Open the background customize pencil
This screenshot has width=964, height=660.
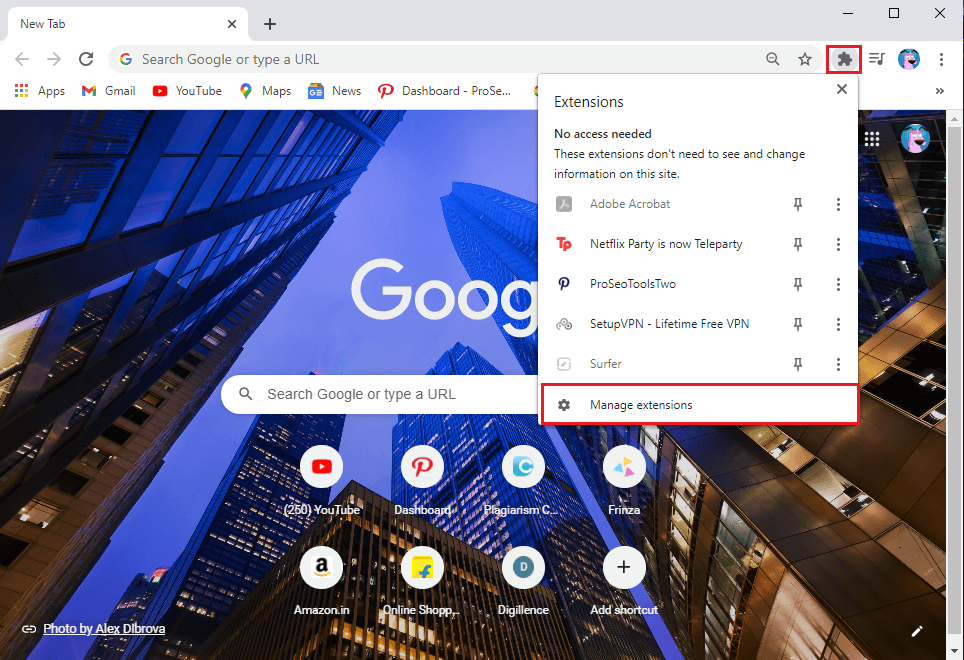[x=917, y=631]
